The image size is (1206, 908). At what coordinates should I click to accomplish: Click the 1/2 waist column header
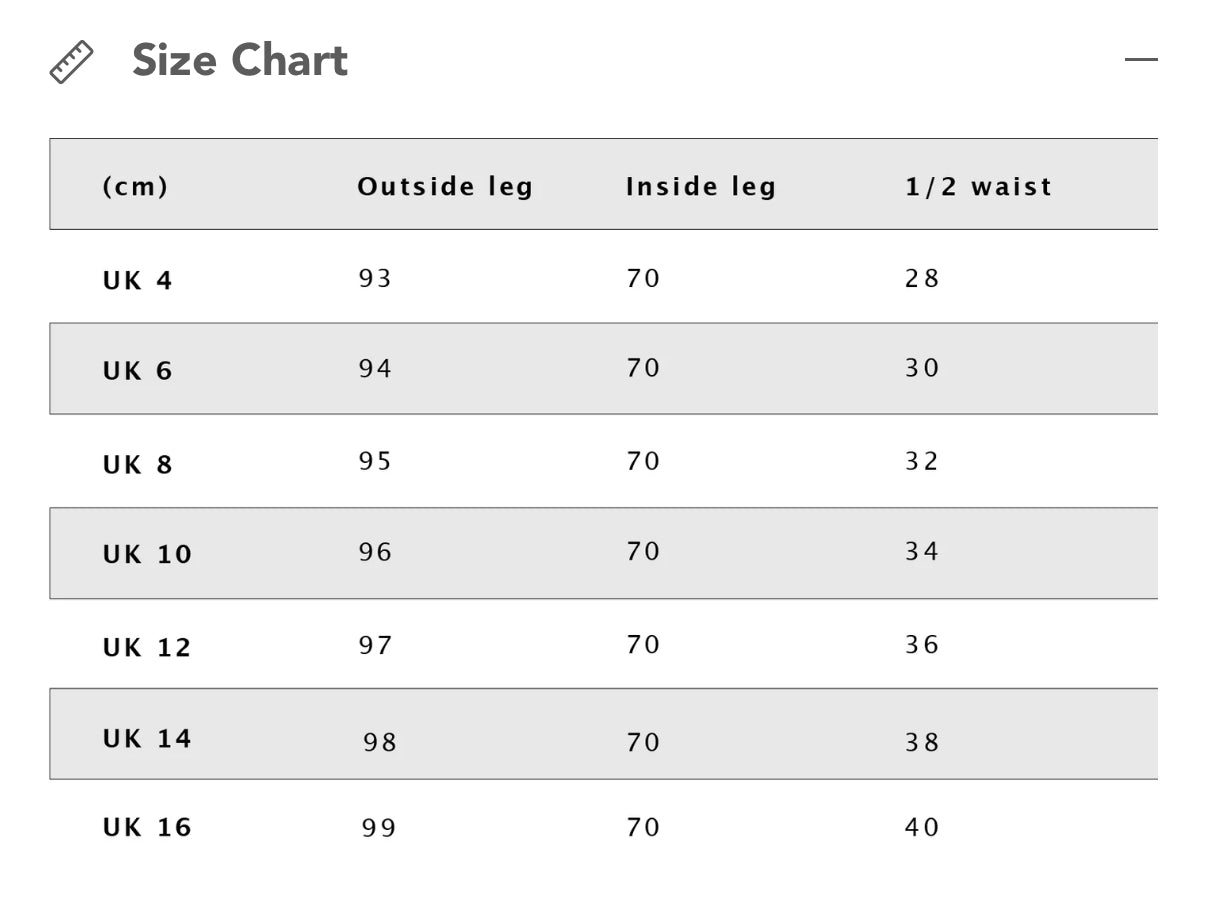coord(979,187)
